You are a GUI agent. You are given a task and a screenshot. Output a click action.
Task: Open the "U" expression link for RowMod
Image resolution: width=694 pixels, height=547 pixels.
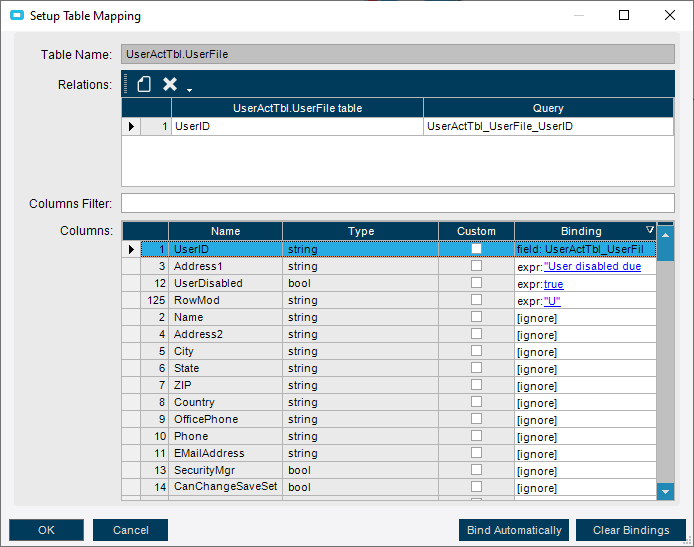(552, 301)
